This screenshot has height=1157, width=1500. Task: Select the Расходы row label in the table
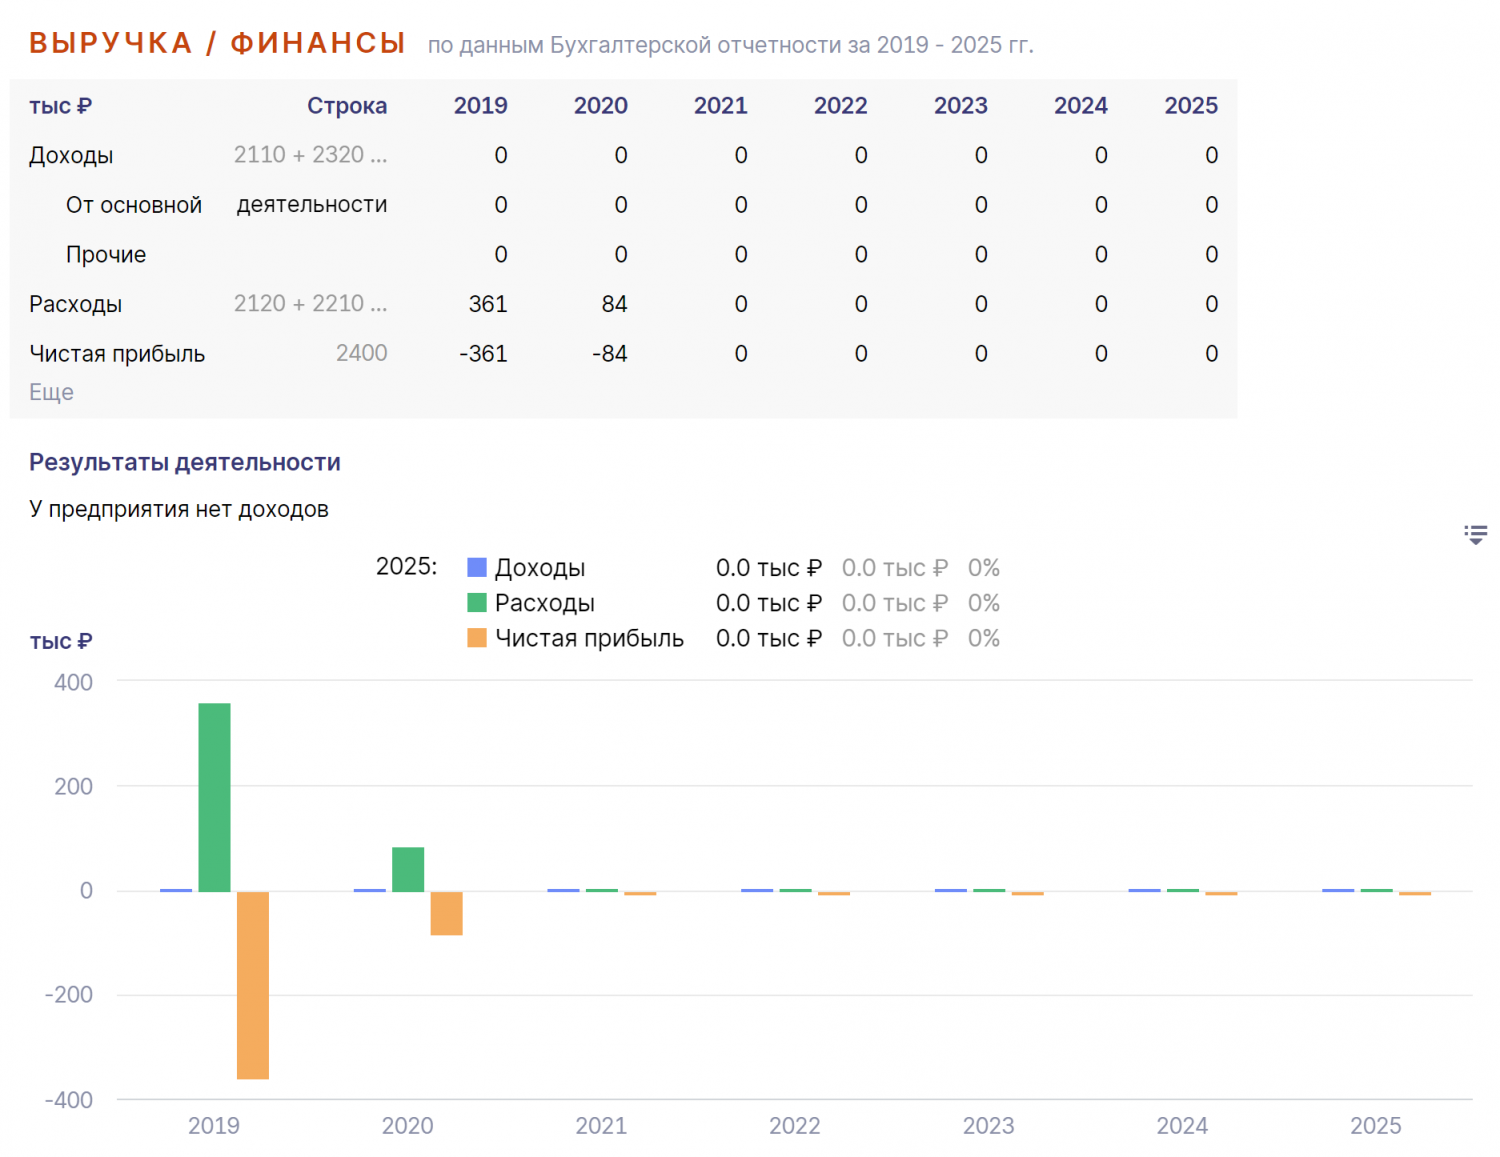(x=75, y=304)
